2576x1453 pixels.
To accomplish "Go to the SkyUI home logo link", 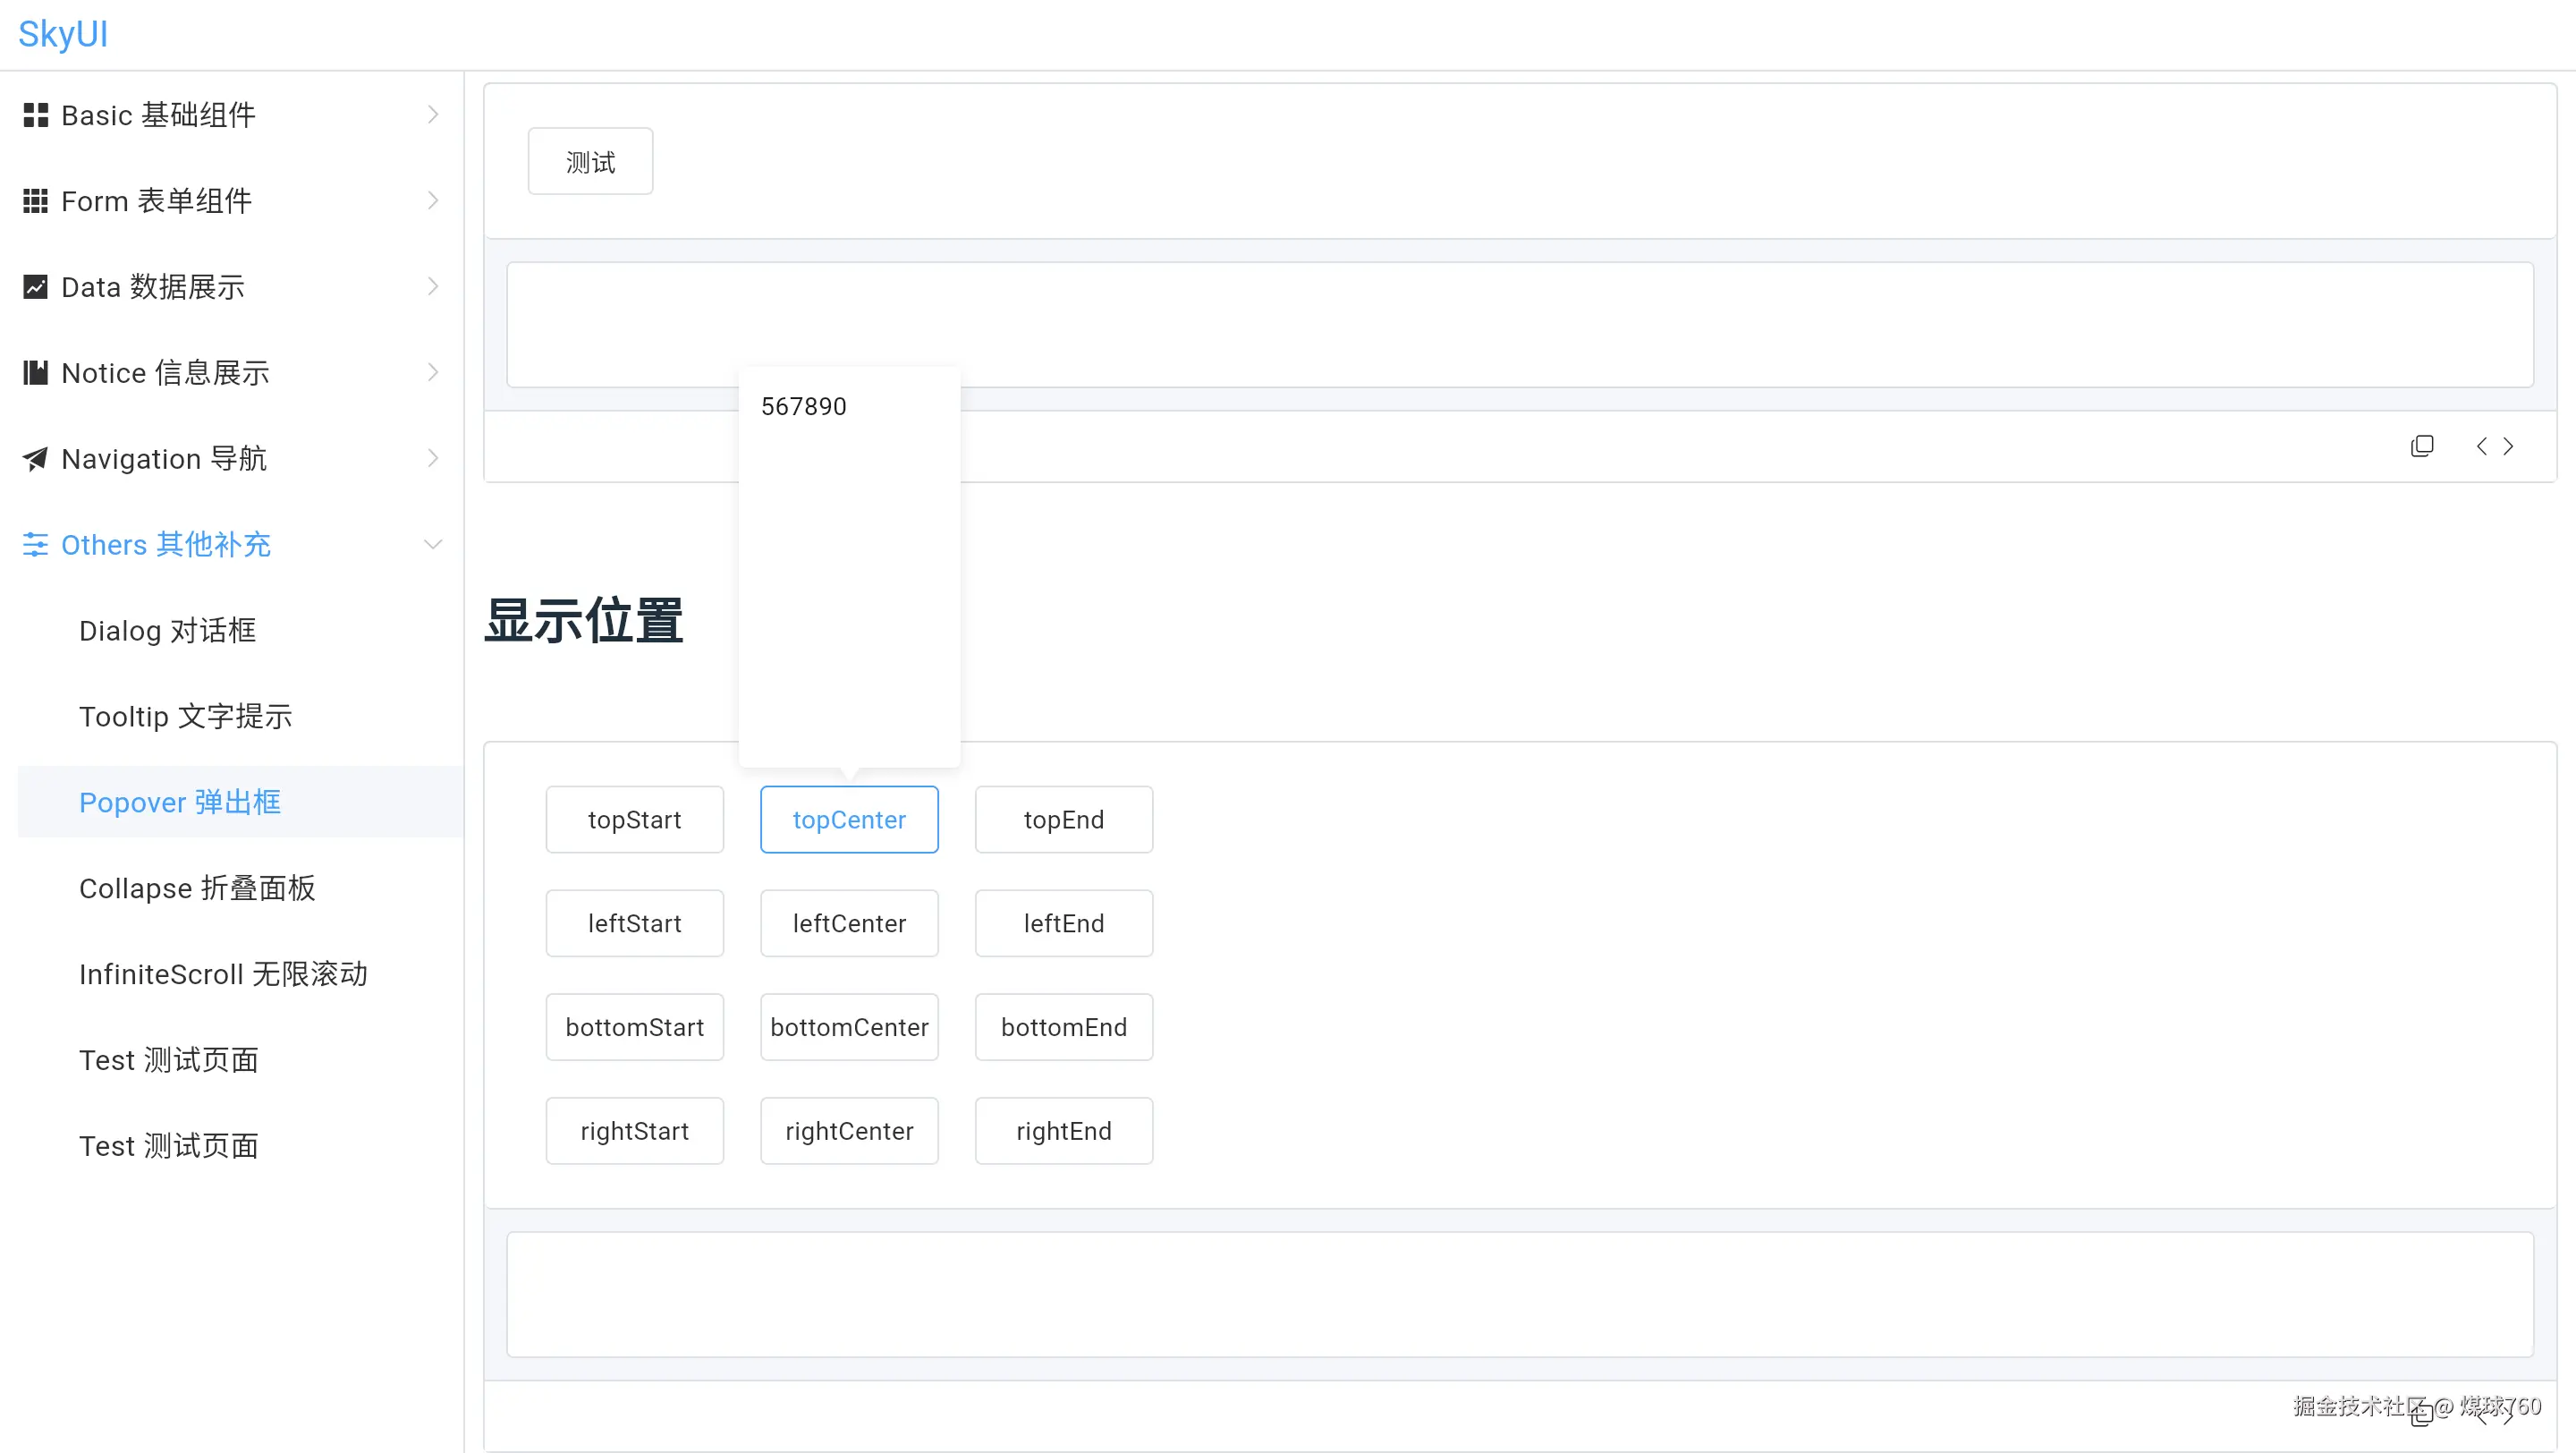I will pyautogui.click(x=63, y=34).
